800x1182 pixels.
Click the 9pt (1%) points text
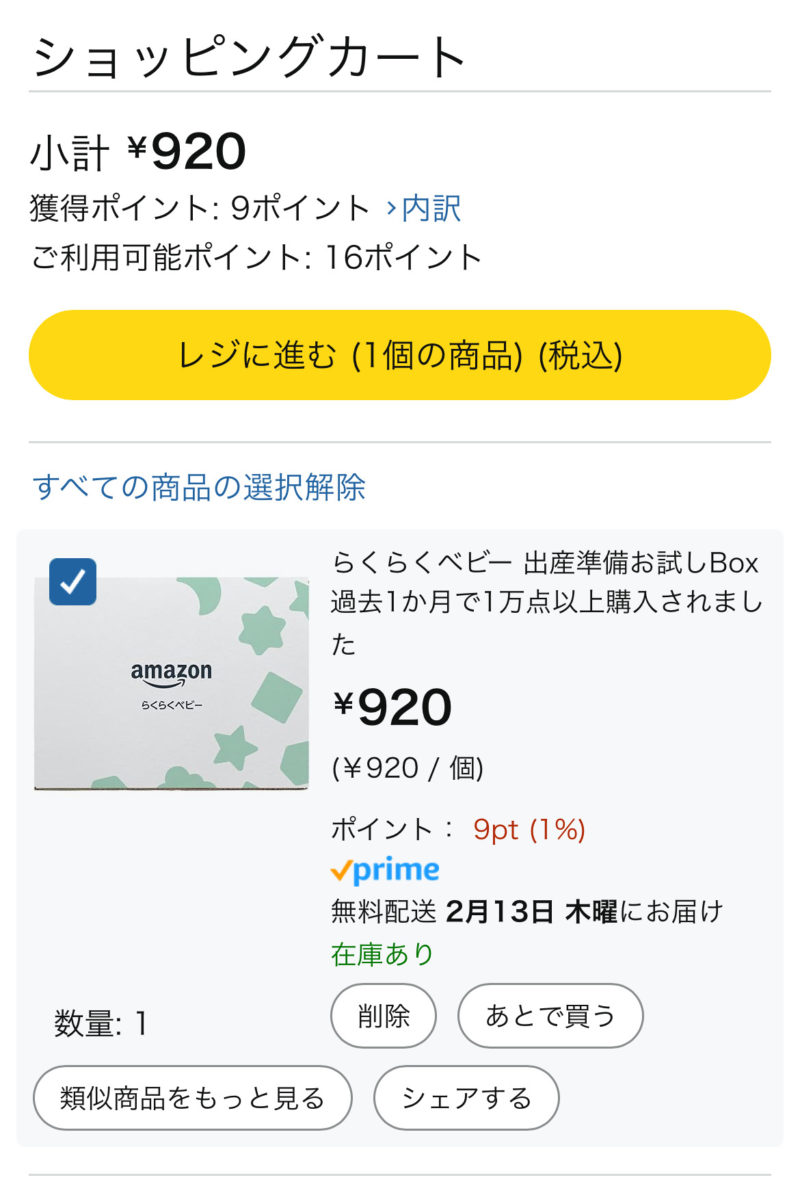[x=529, y=829]
